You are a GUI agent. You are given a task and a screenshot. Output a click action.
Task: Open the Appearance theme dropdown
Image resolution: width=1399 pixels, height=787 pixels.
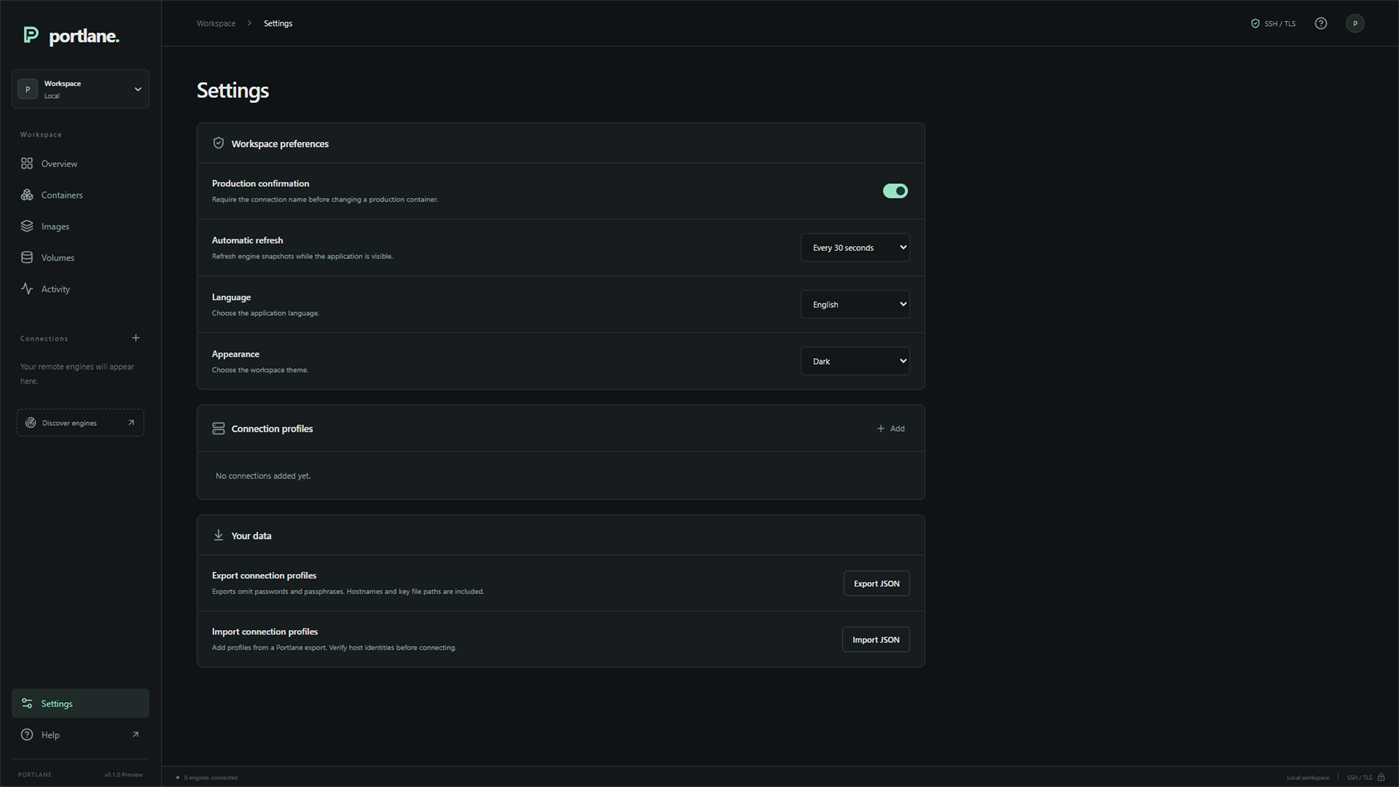855,361
